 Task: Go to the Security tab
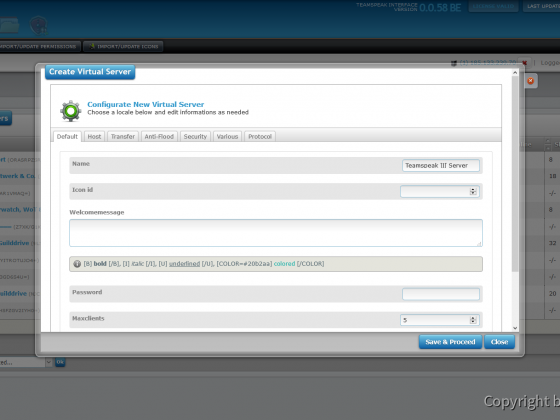(195, 136)
